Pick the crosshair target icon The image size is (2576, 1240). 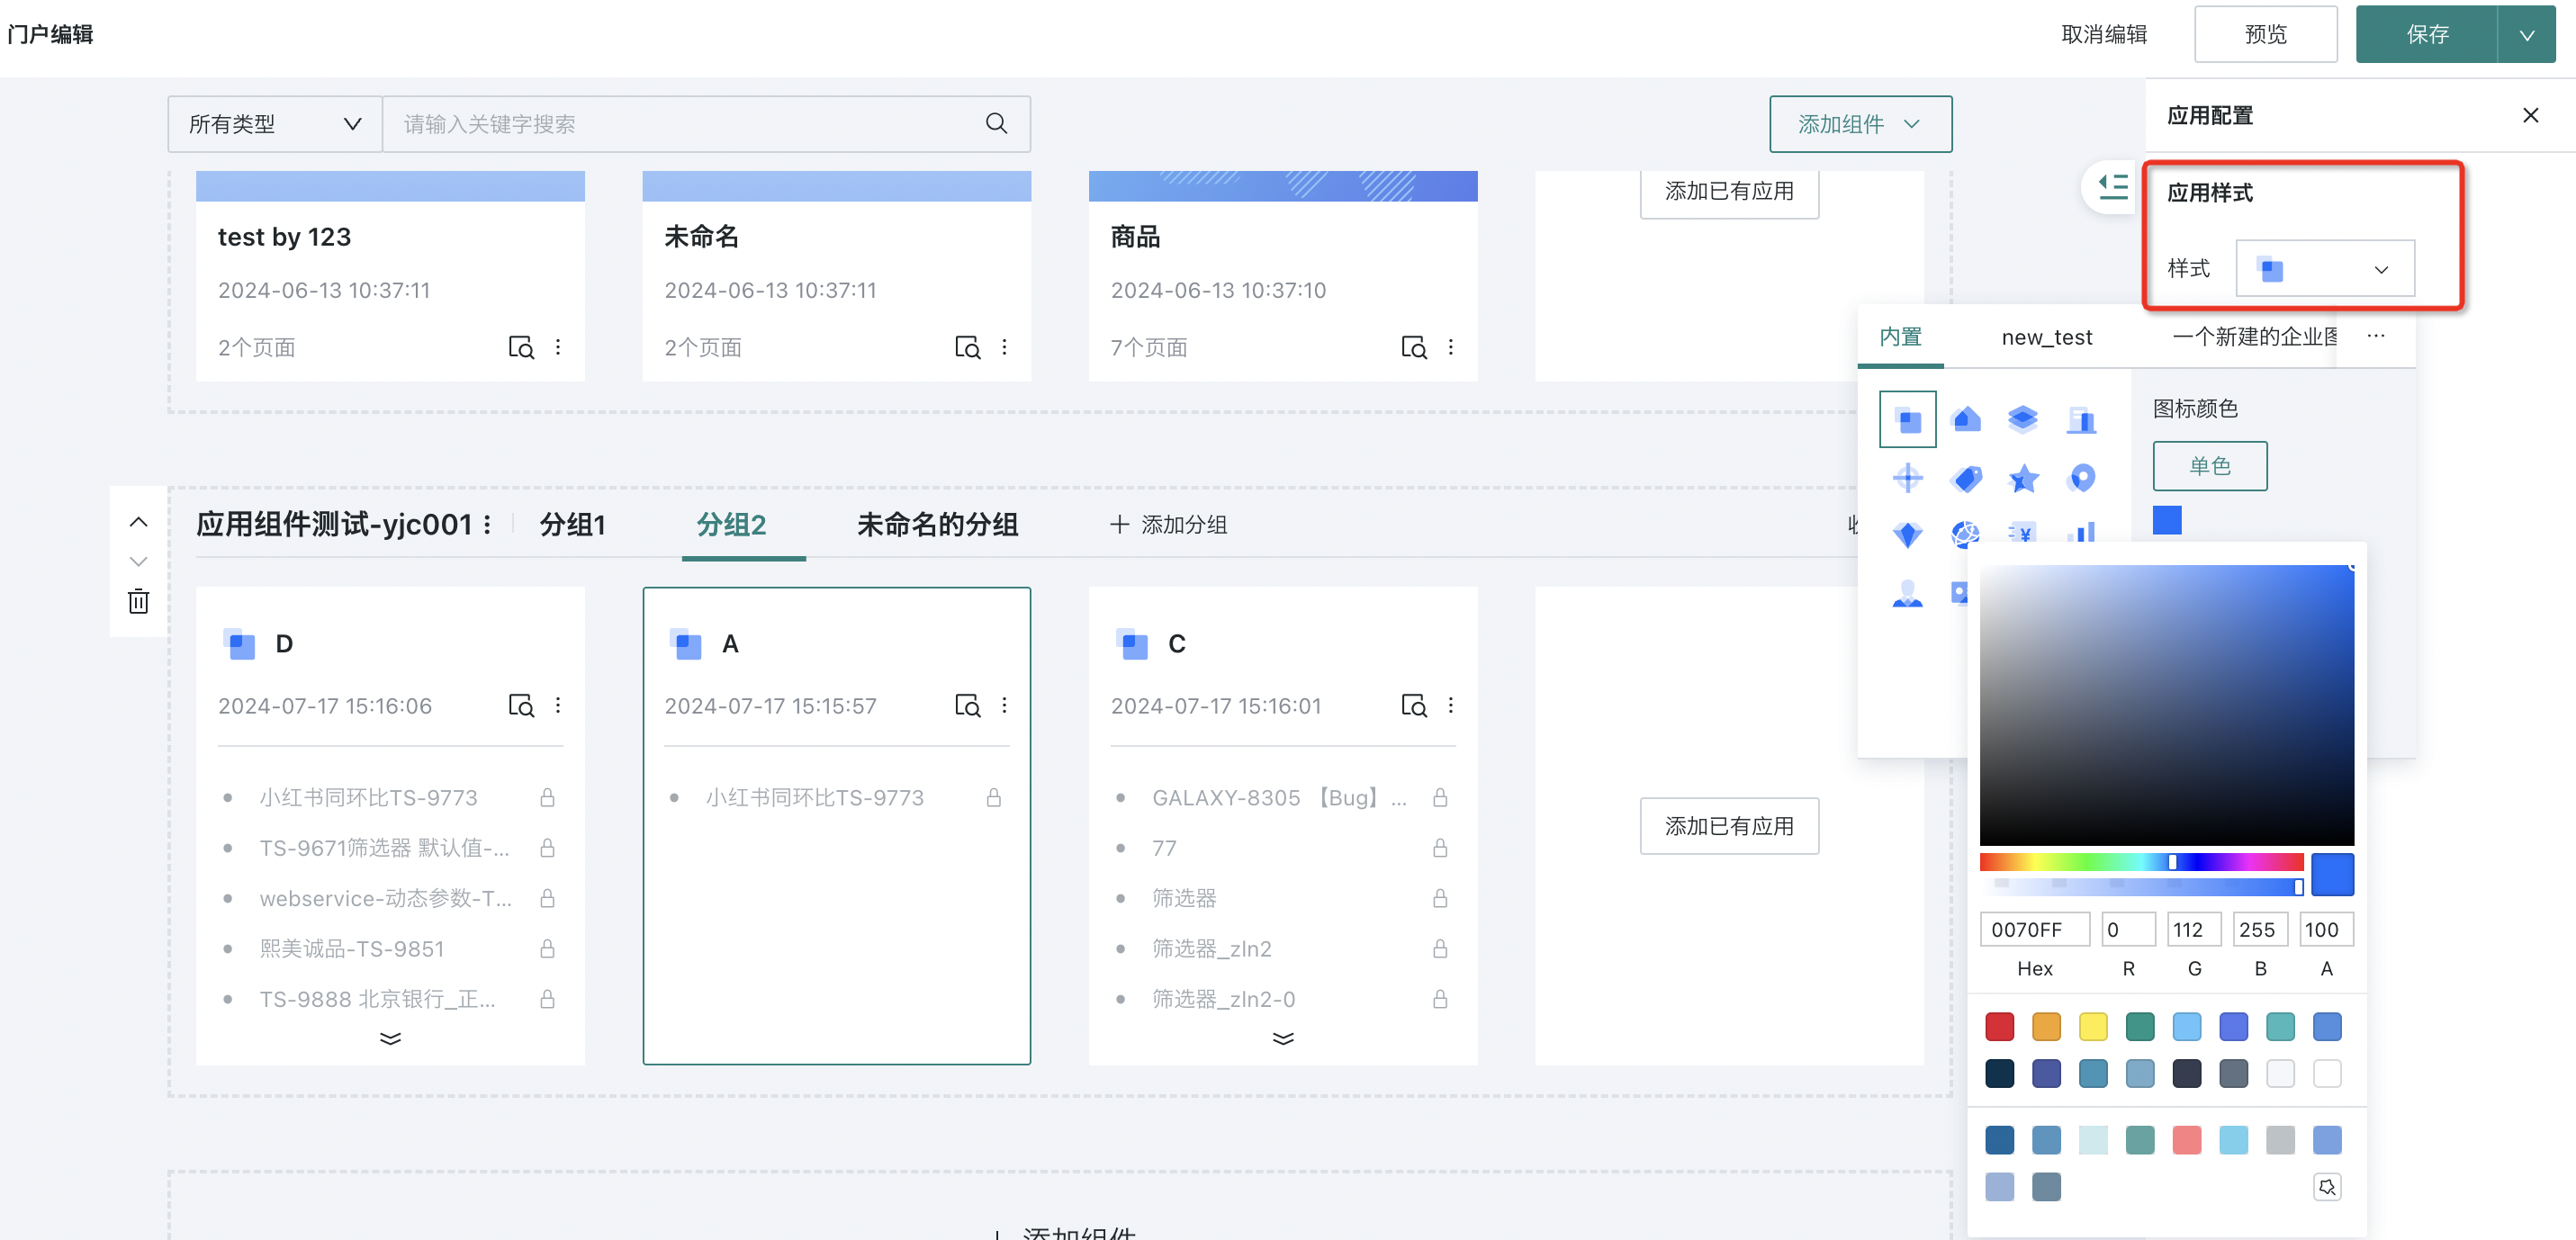pyautogui.click(x=1907, y=478)
